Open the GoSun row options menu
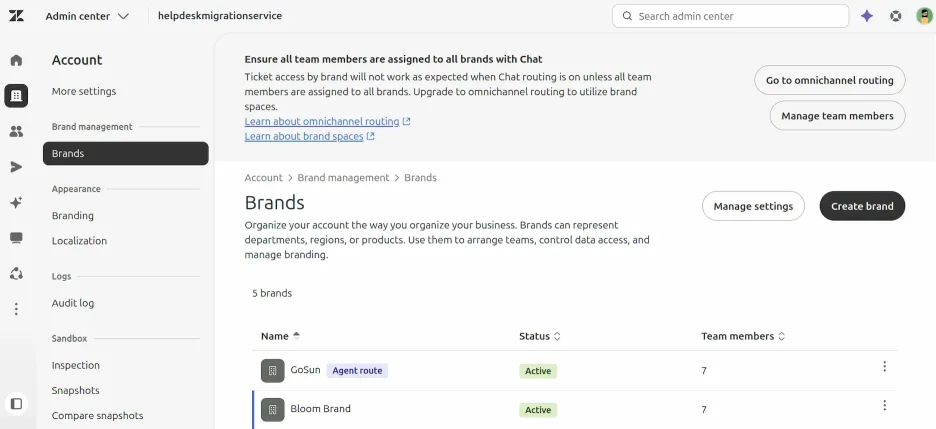 (x=885, y=366)
